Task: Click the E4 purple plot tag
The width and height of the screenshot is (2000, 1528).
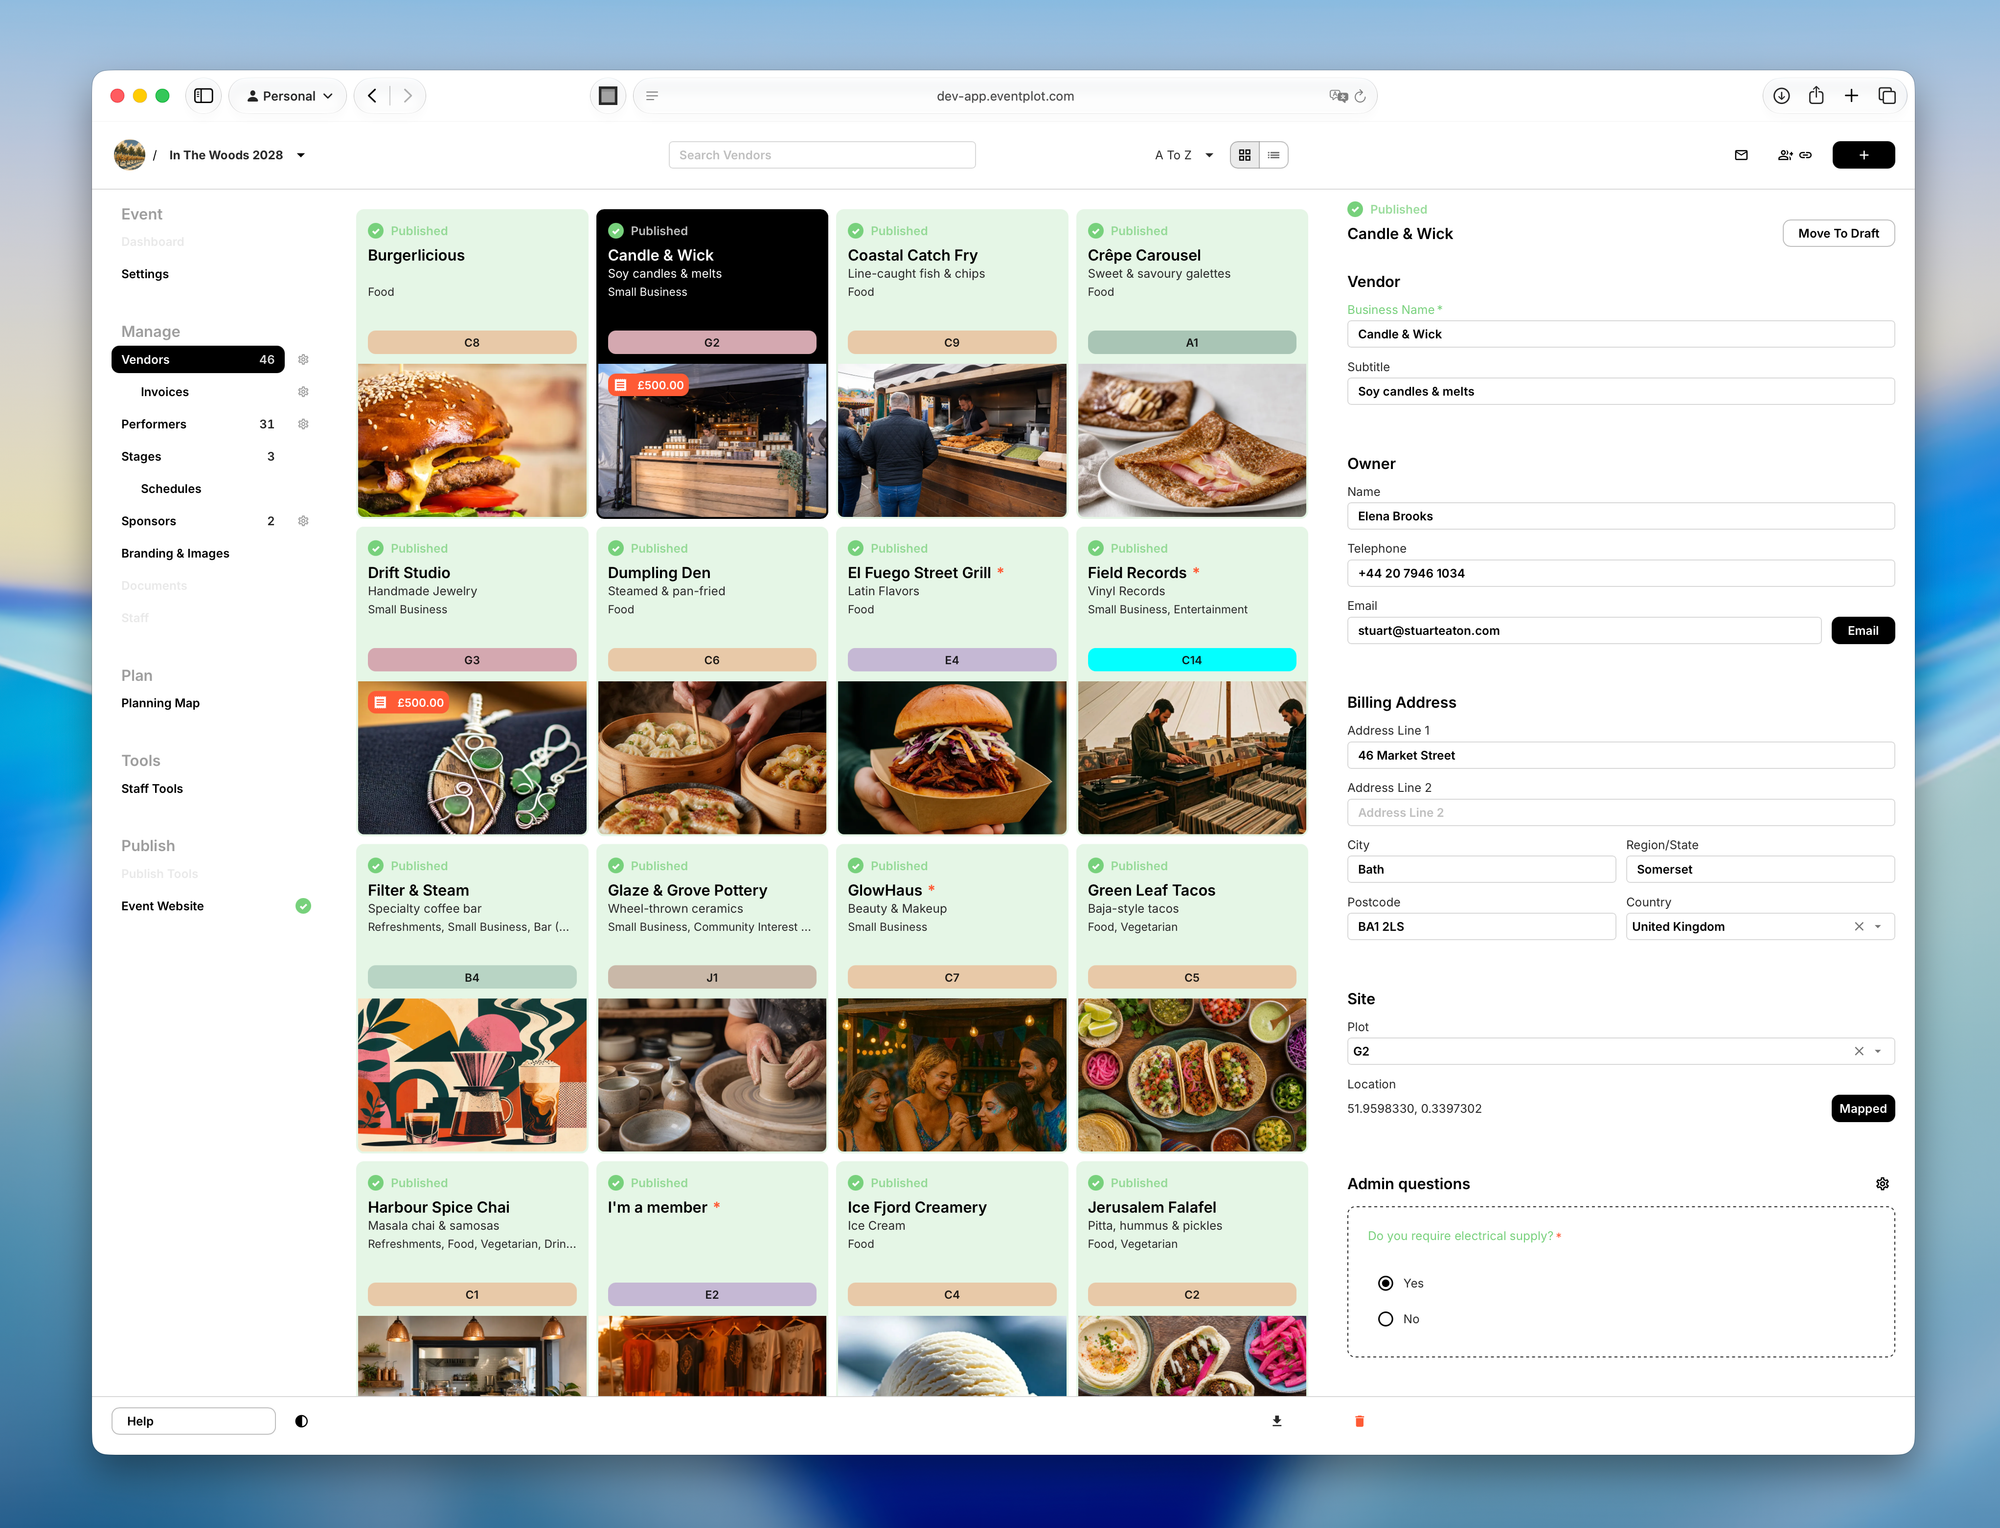Action: [951, 660]
